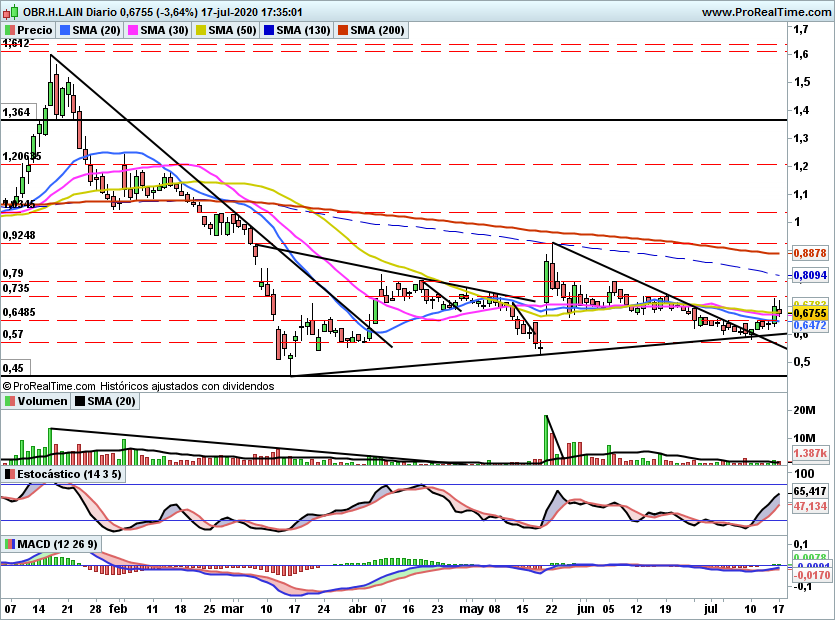
Task: Click the 0,45 support level label
Action: (13, 368)
